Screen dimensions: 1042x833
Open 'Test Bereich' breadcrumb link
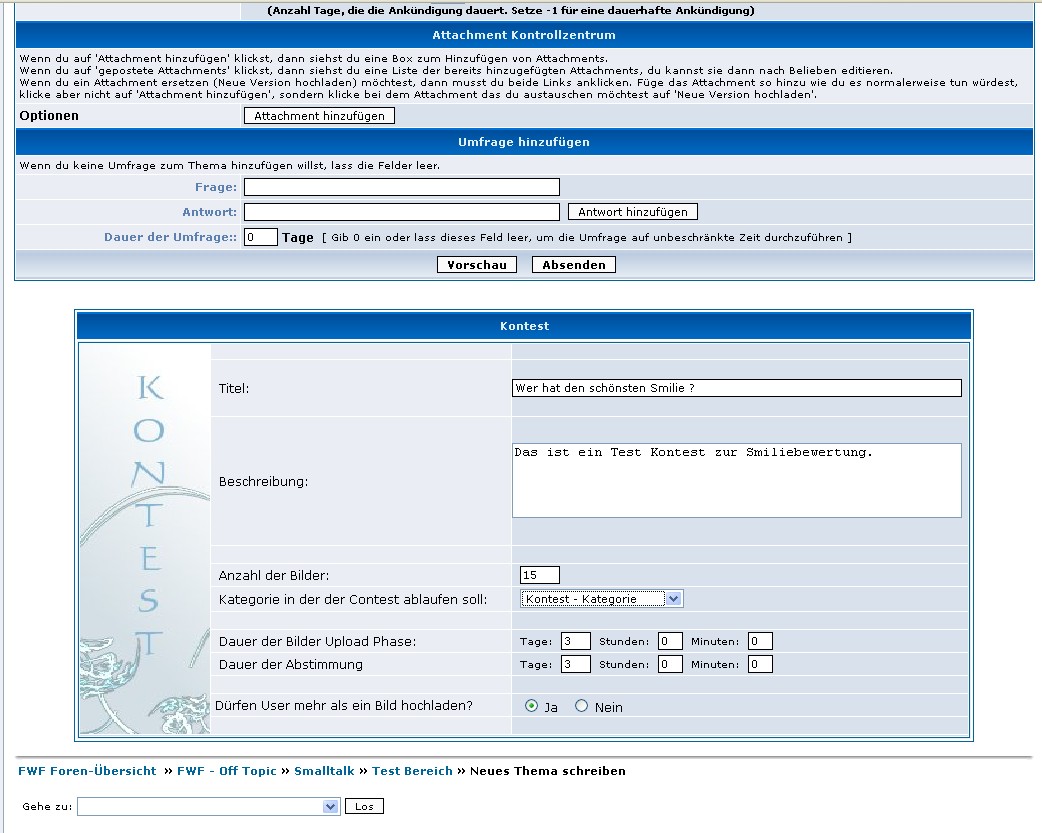(x=412, y=771)
